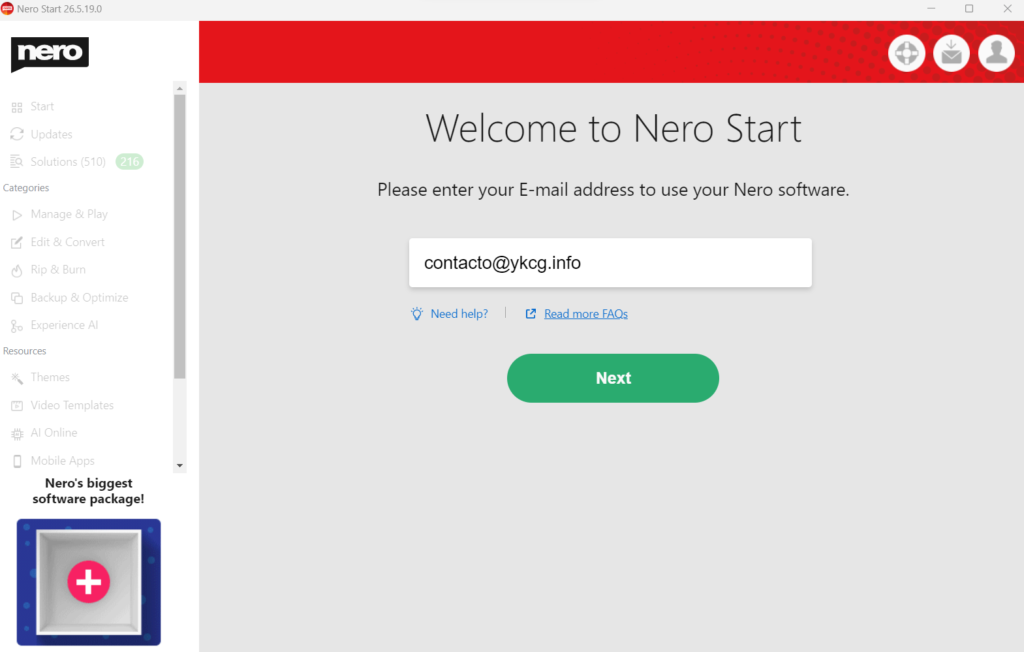Open the Updates menu item
This screenshot has width=1024, height=652.
tap(51, 134)
